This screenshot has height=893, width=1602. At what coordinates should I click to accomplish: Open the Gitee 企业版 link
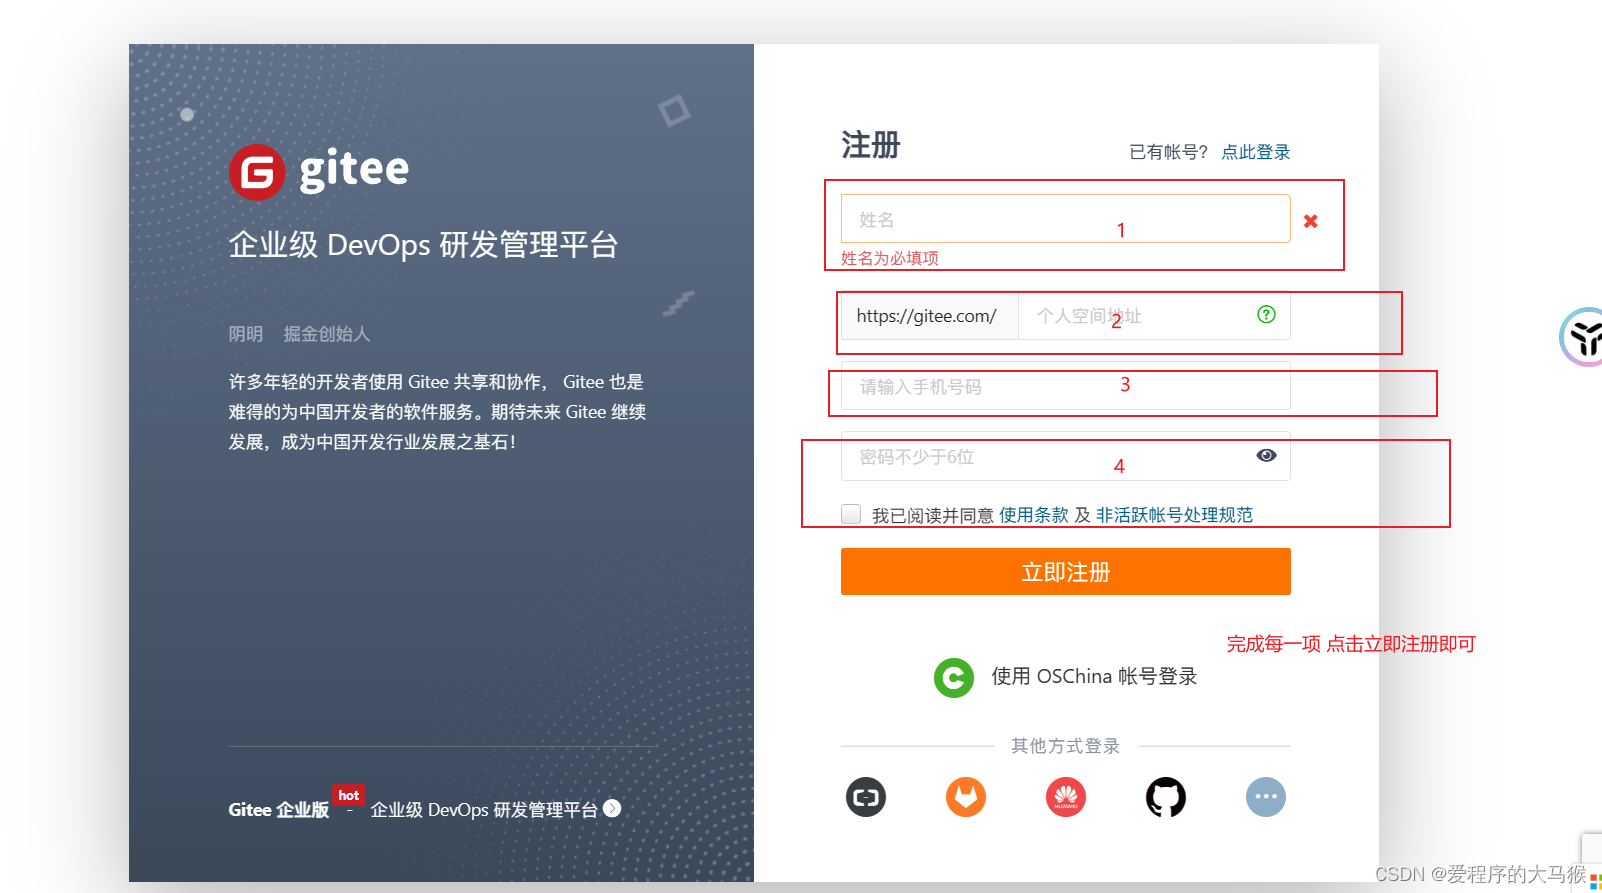278,810
